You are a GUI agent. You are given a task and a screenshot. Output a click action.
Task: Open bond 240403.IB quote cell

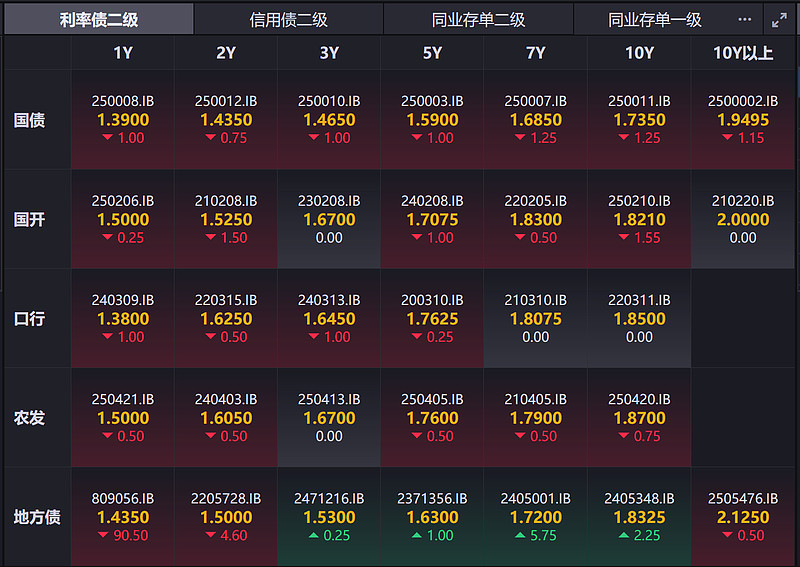tap(226, 417)
